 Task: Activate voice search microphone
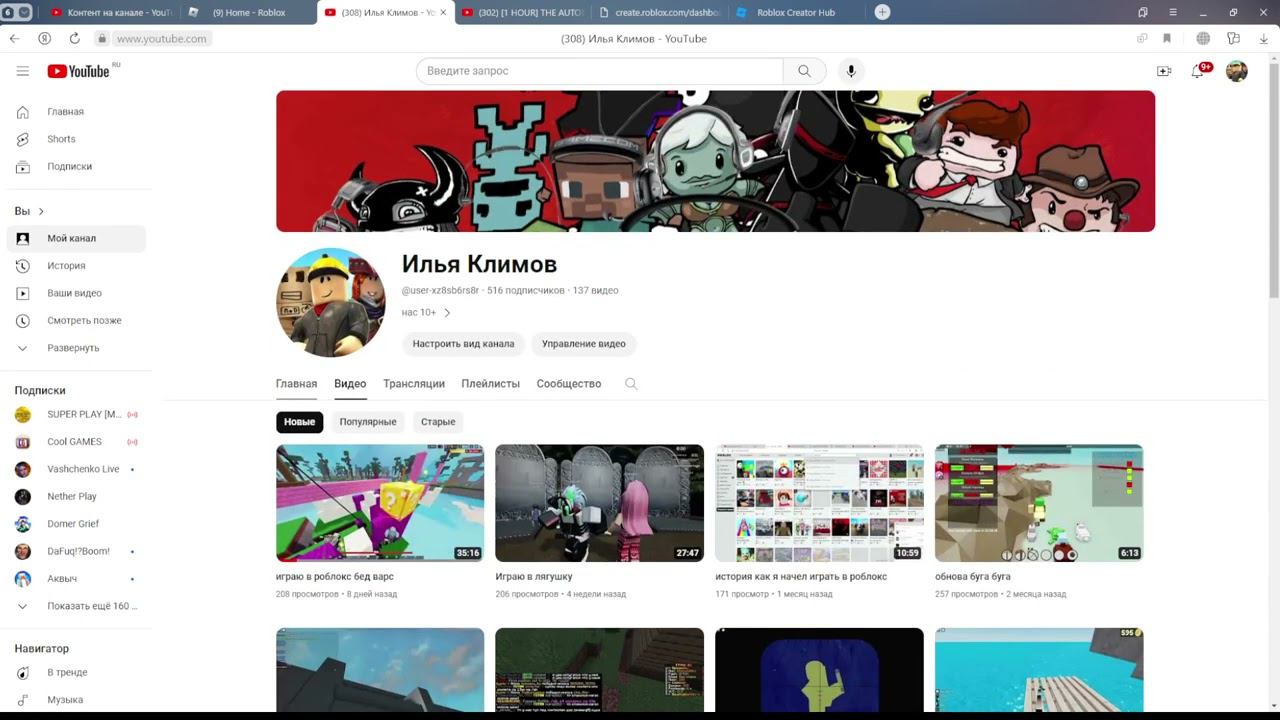point(851,71)
